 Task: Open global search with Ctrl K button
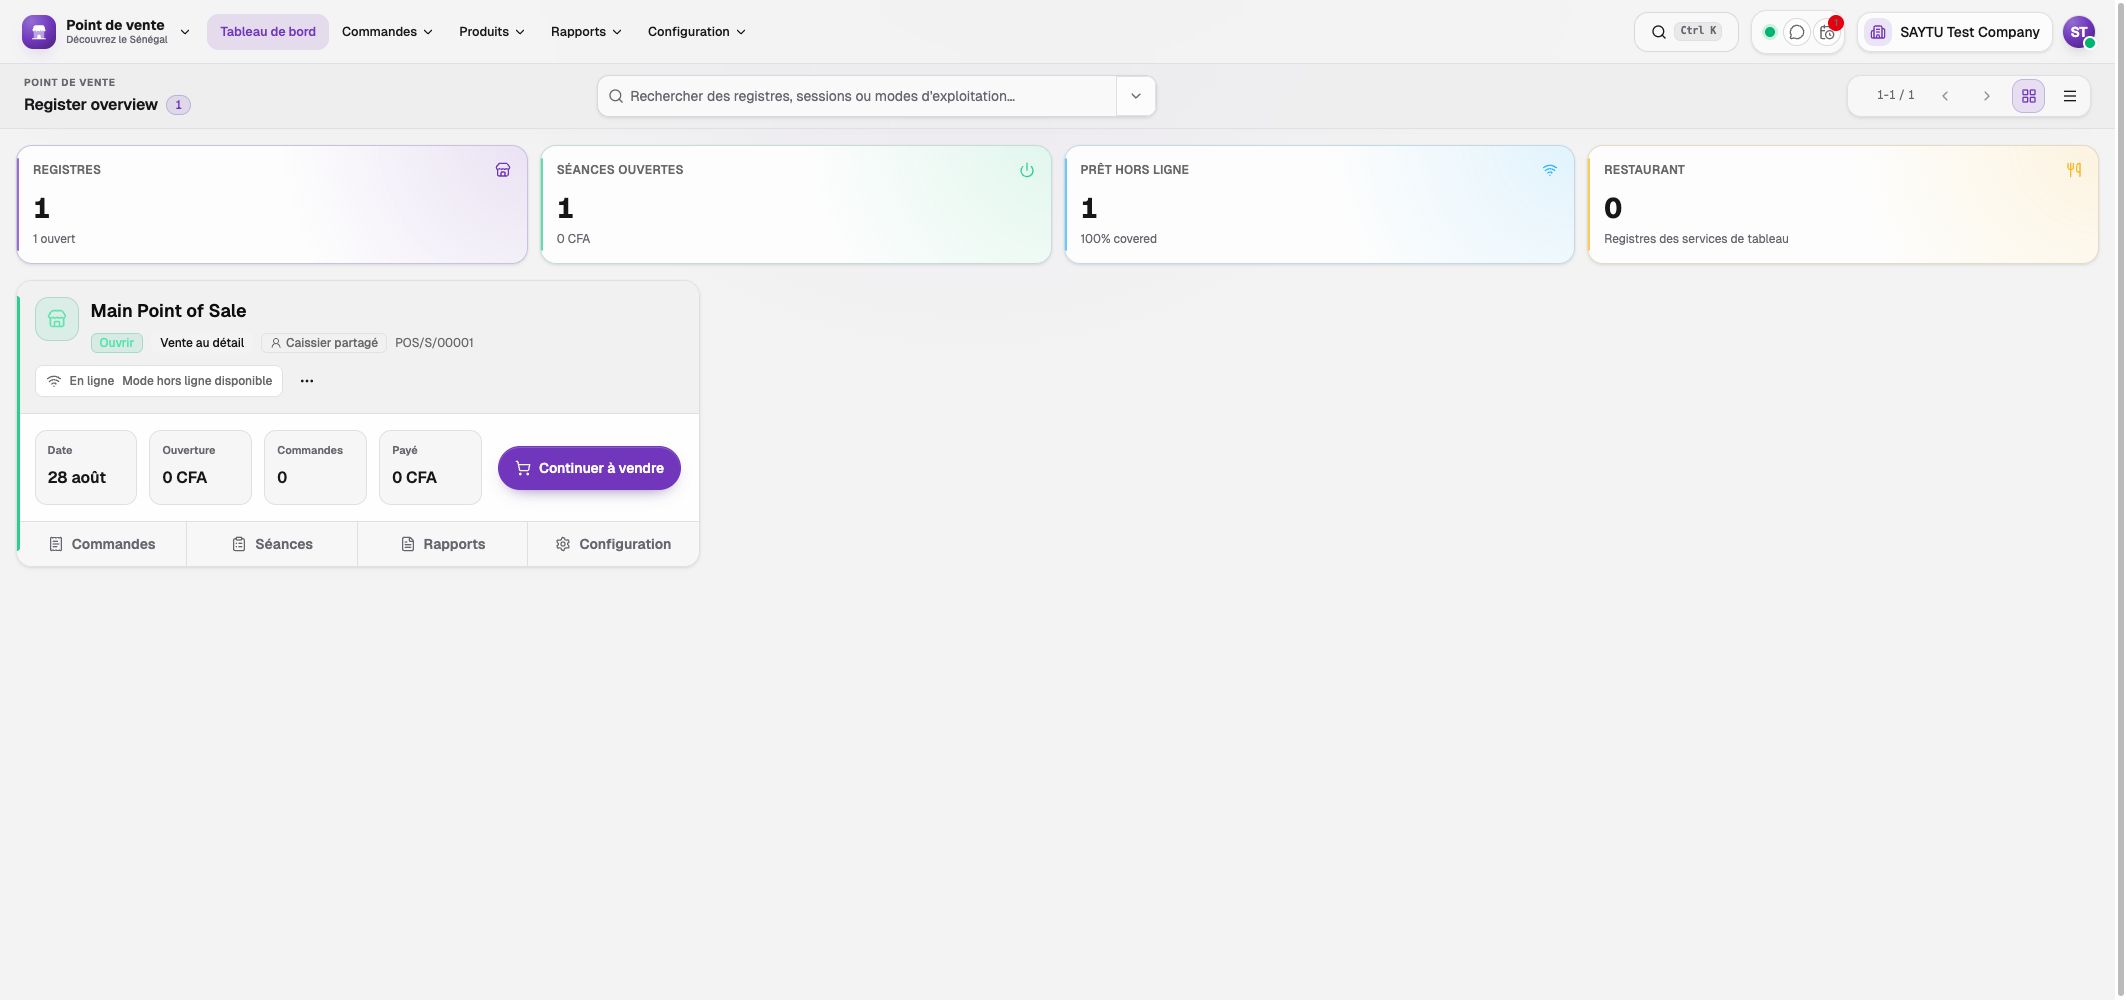(1686, 32)
